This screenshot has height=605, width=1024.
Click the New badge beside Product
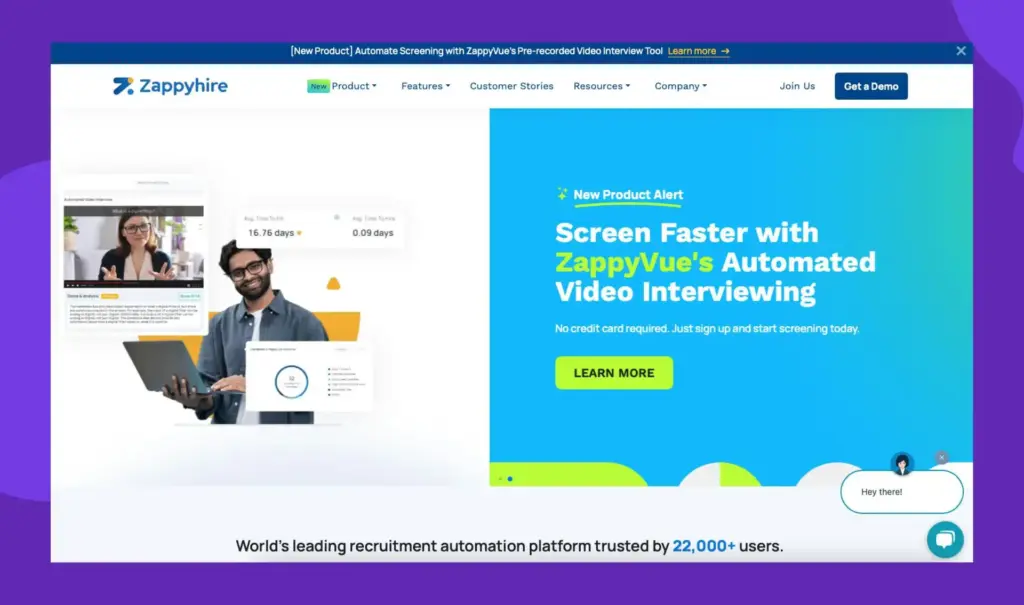tap(318, 86)
